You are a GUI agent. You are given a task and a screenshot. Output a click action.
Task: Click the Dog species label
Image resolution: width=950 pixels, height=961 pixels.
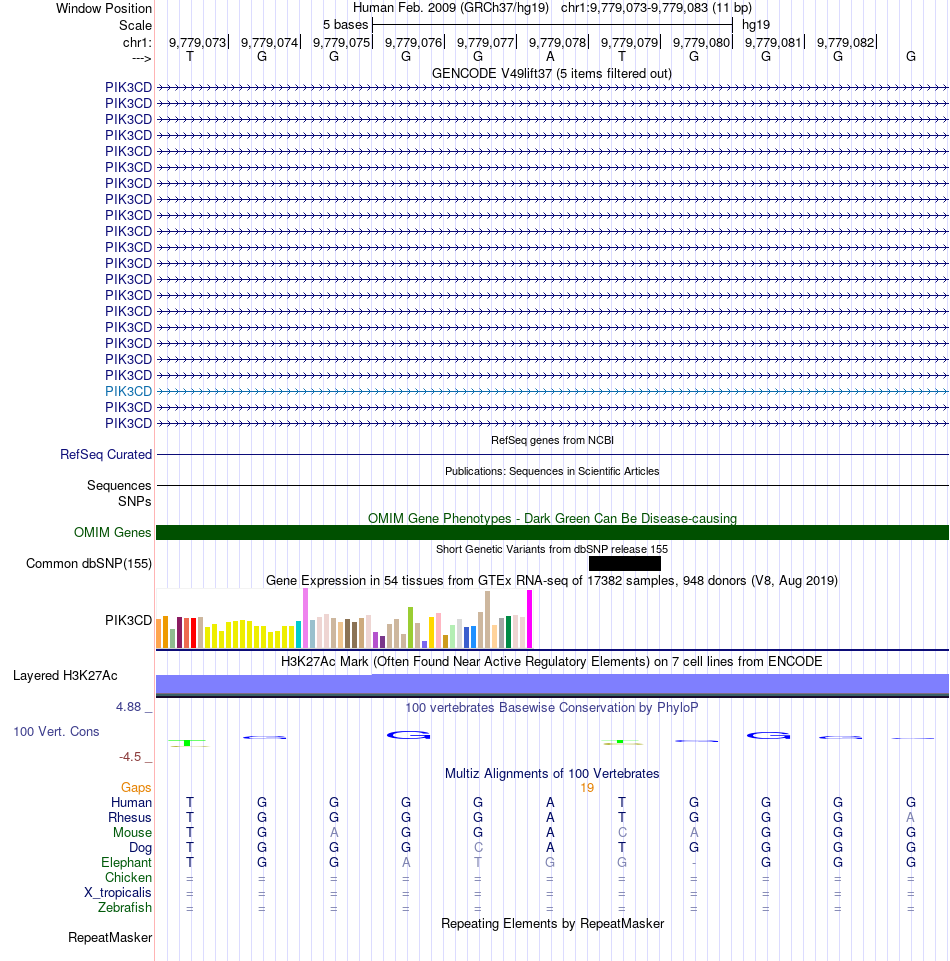(140, 848)
